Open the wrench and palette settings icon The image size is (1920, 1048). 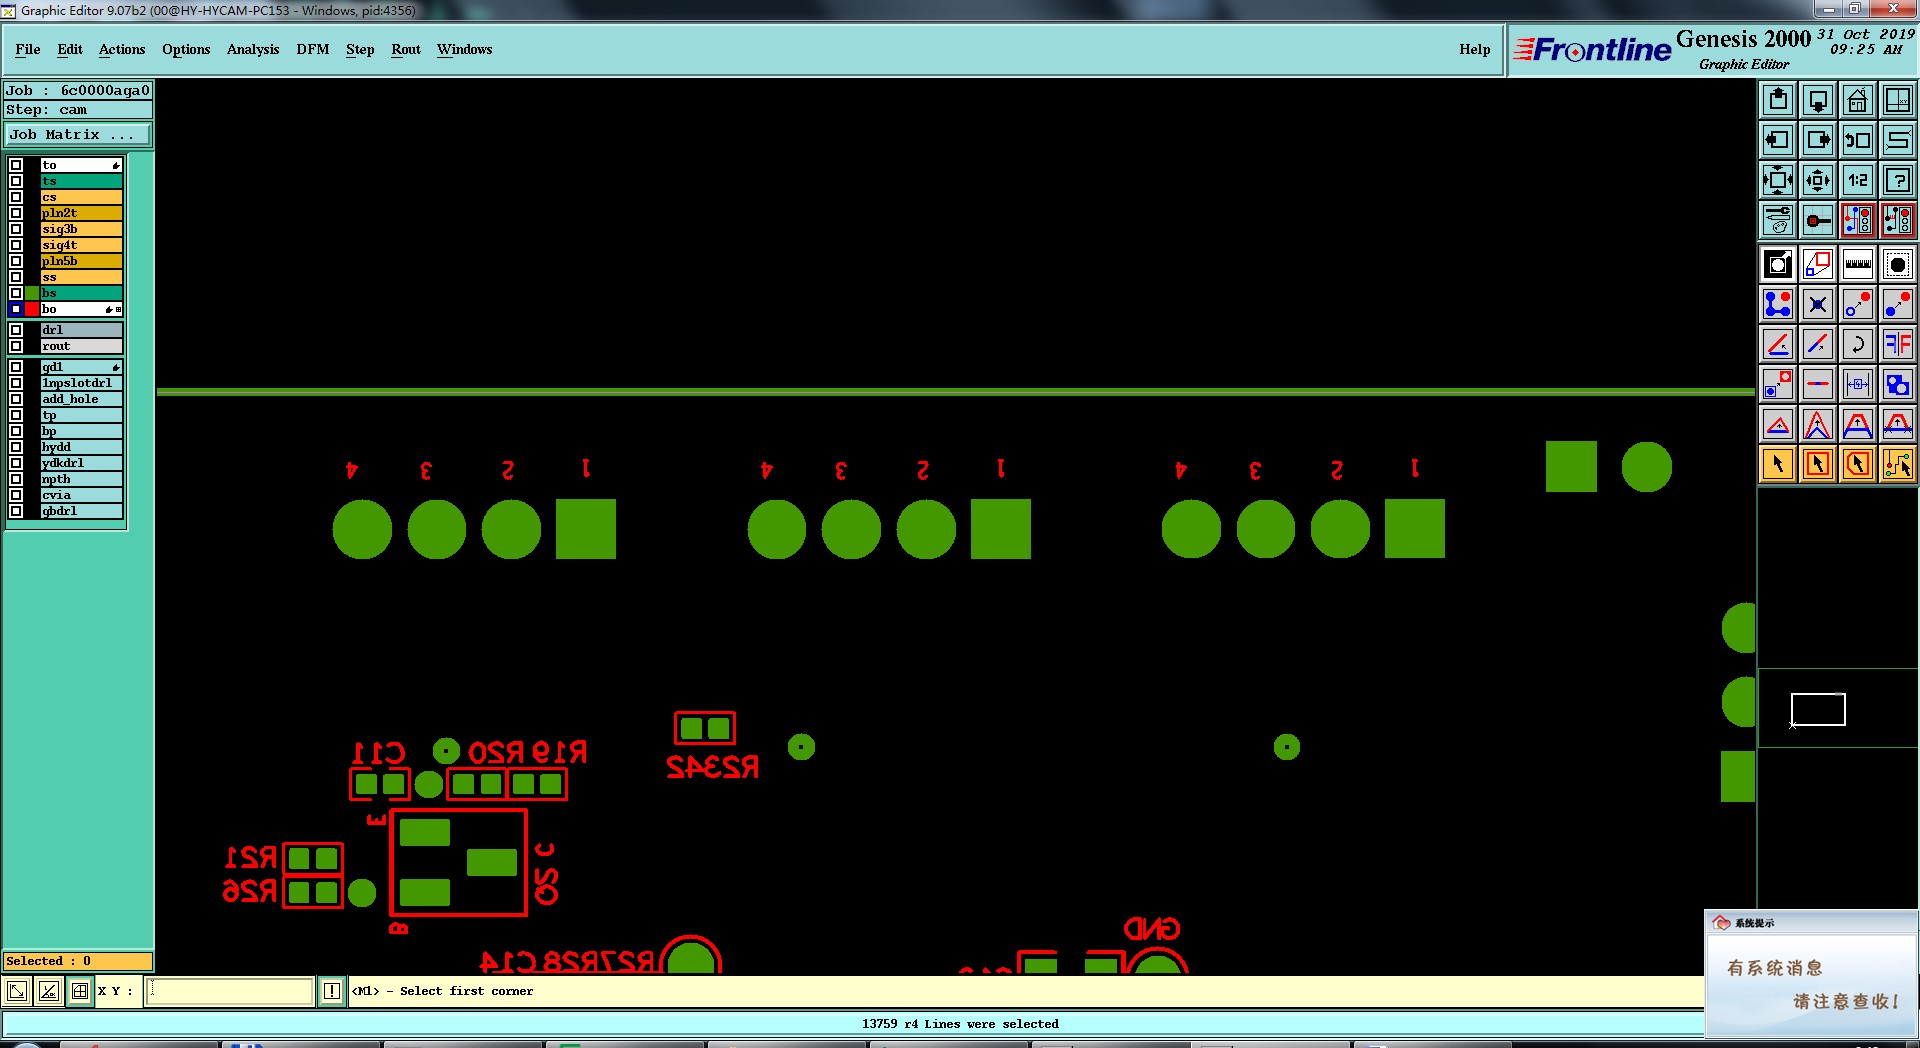tap(1778, 220)
